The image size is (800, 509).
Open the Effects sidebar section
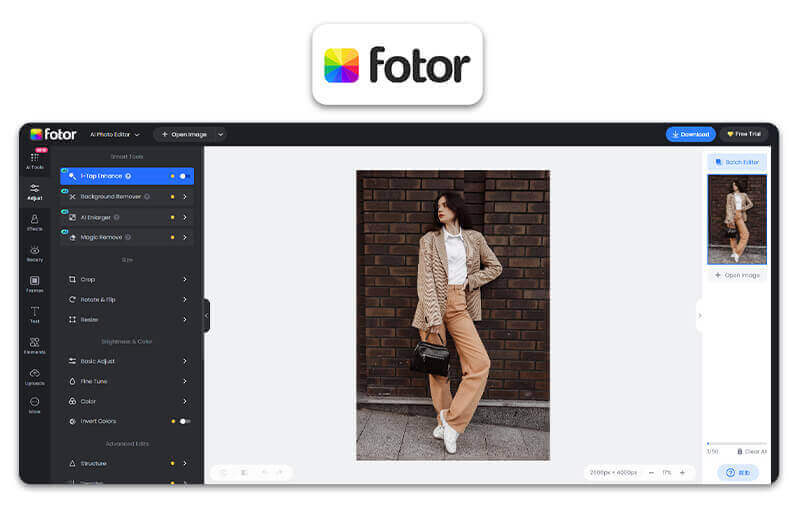[x=35, y=223]
